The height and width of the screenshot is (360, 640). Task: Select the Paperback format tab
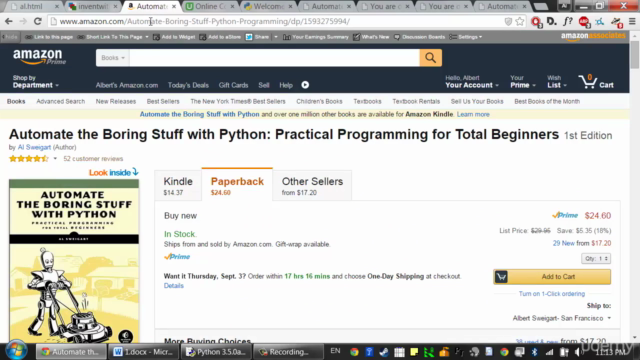[x=237, y=185]
